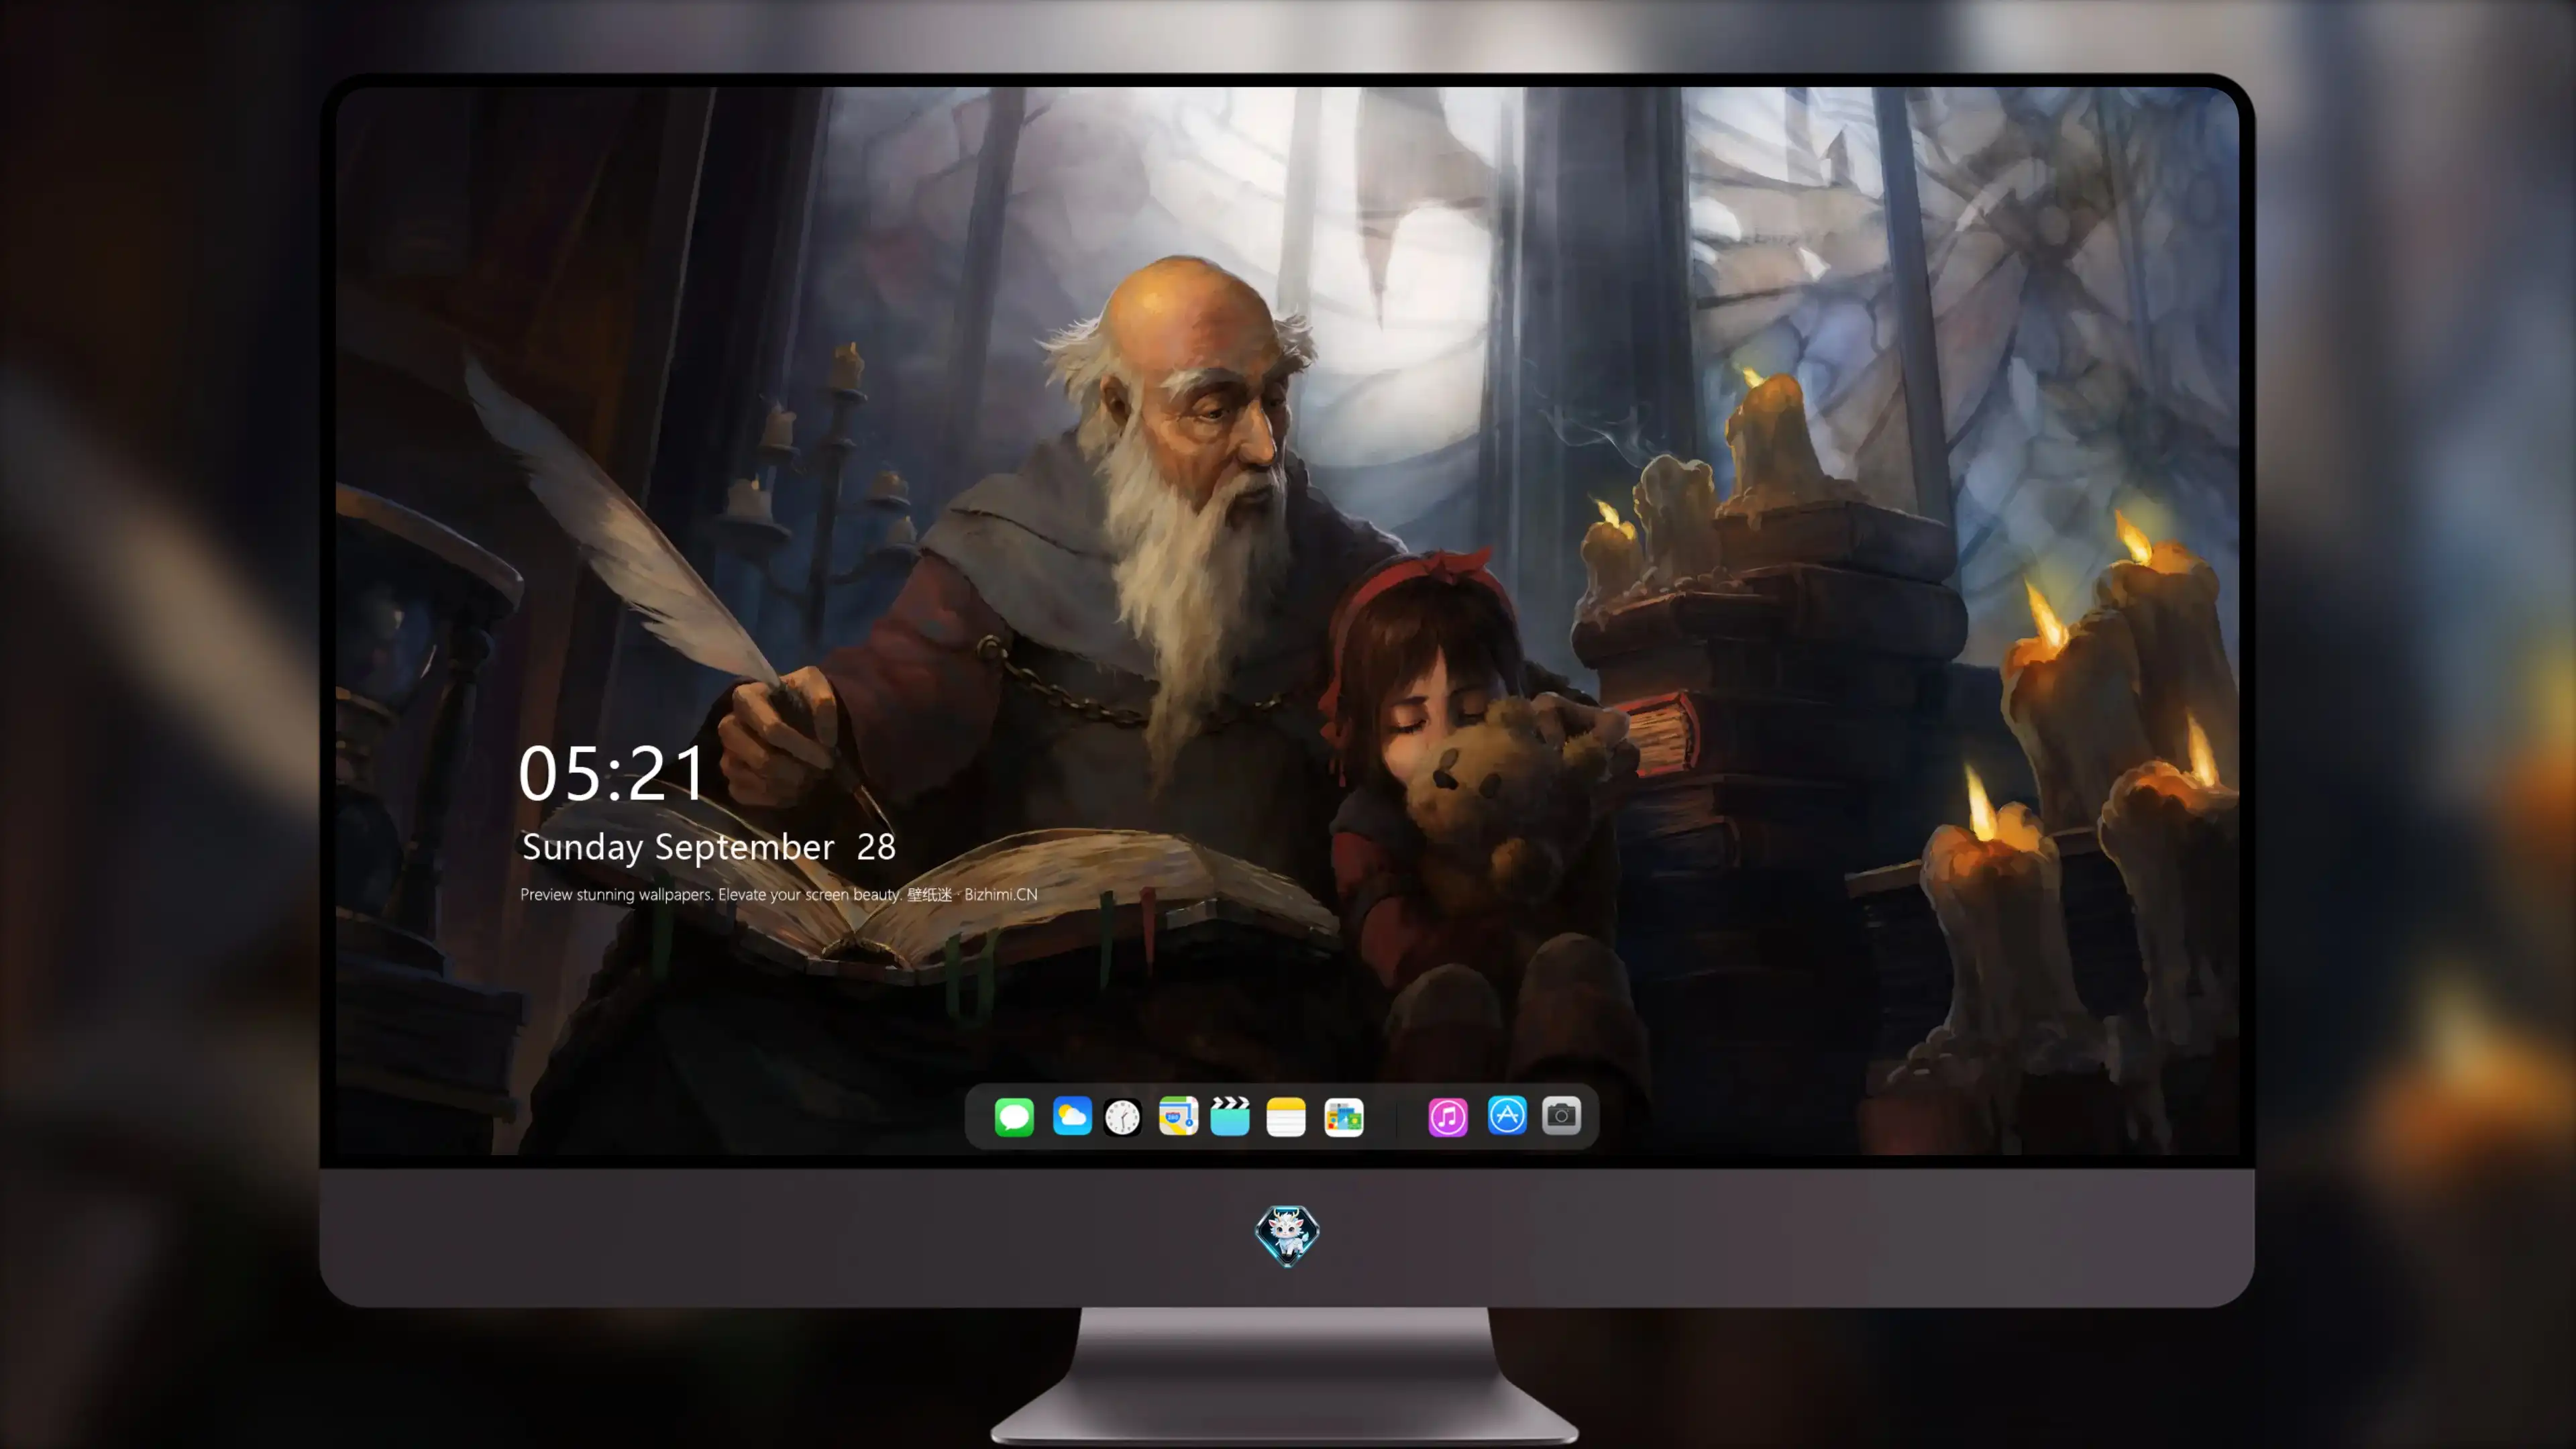Launch the blue App Store icon
This screenshot has height=1449, width=2576.
click(1507, 1115)
